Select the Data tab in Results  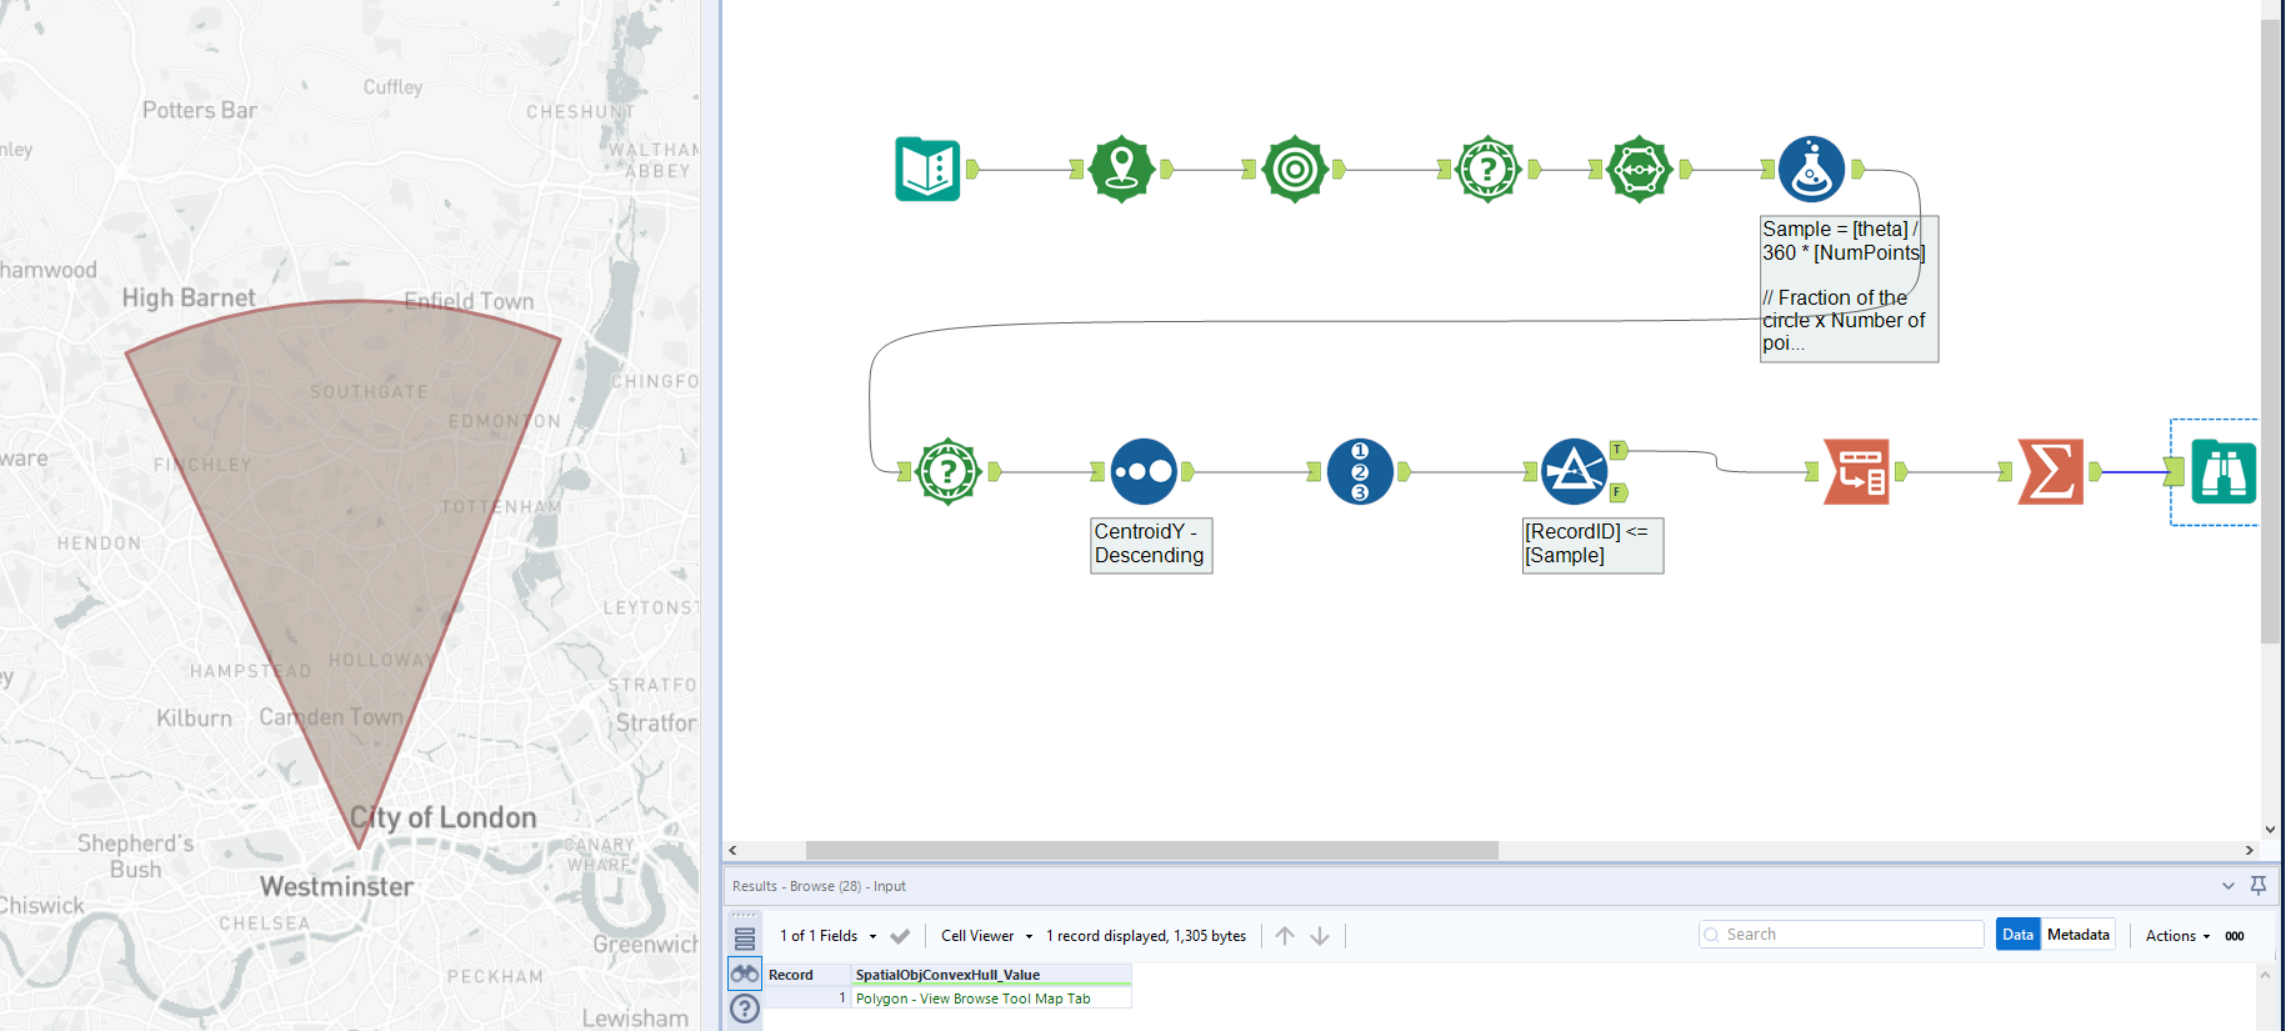(2017, 933)
